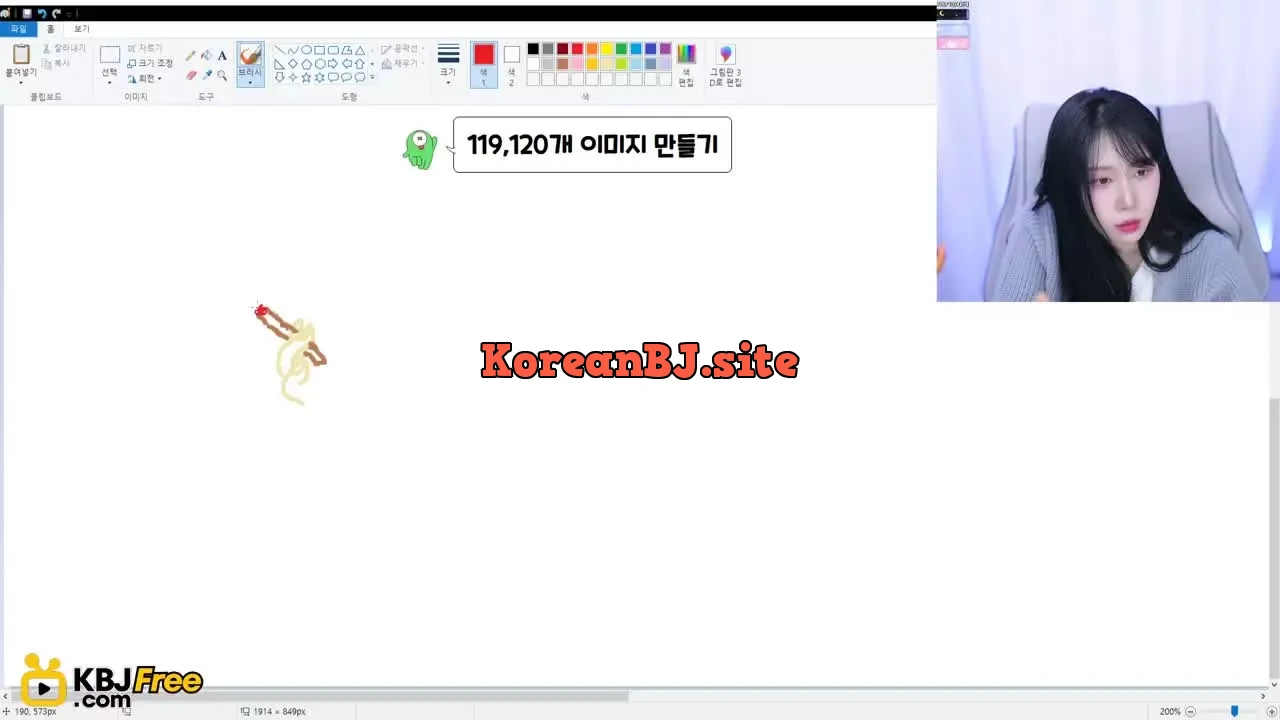Image resolution: width=1280 pixels, height=720 pixels.
Task: Choose the right triangle shape
Action: click(x=280, y=64)
